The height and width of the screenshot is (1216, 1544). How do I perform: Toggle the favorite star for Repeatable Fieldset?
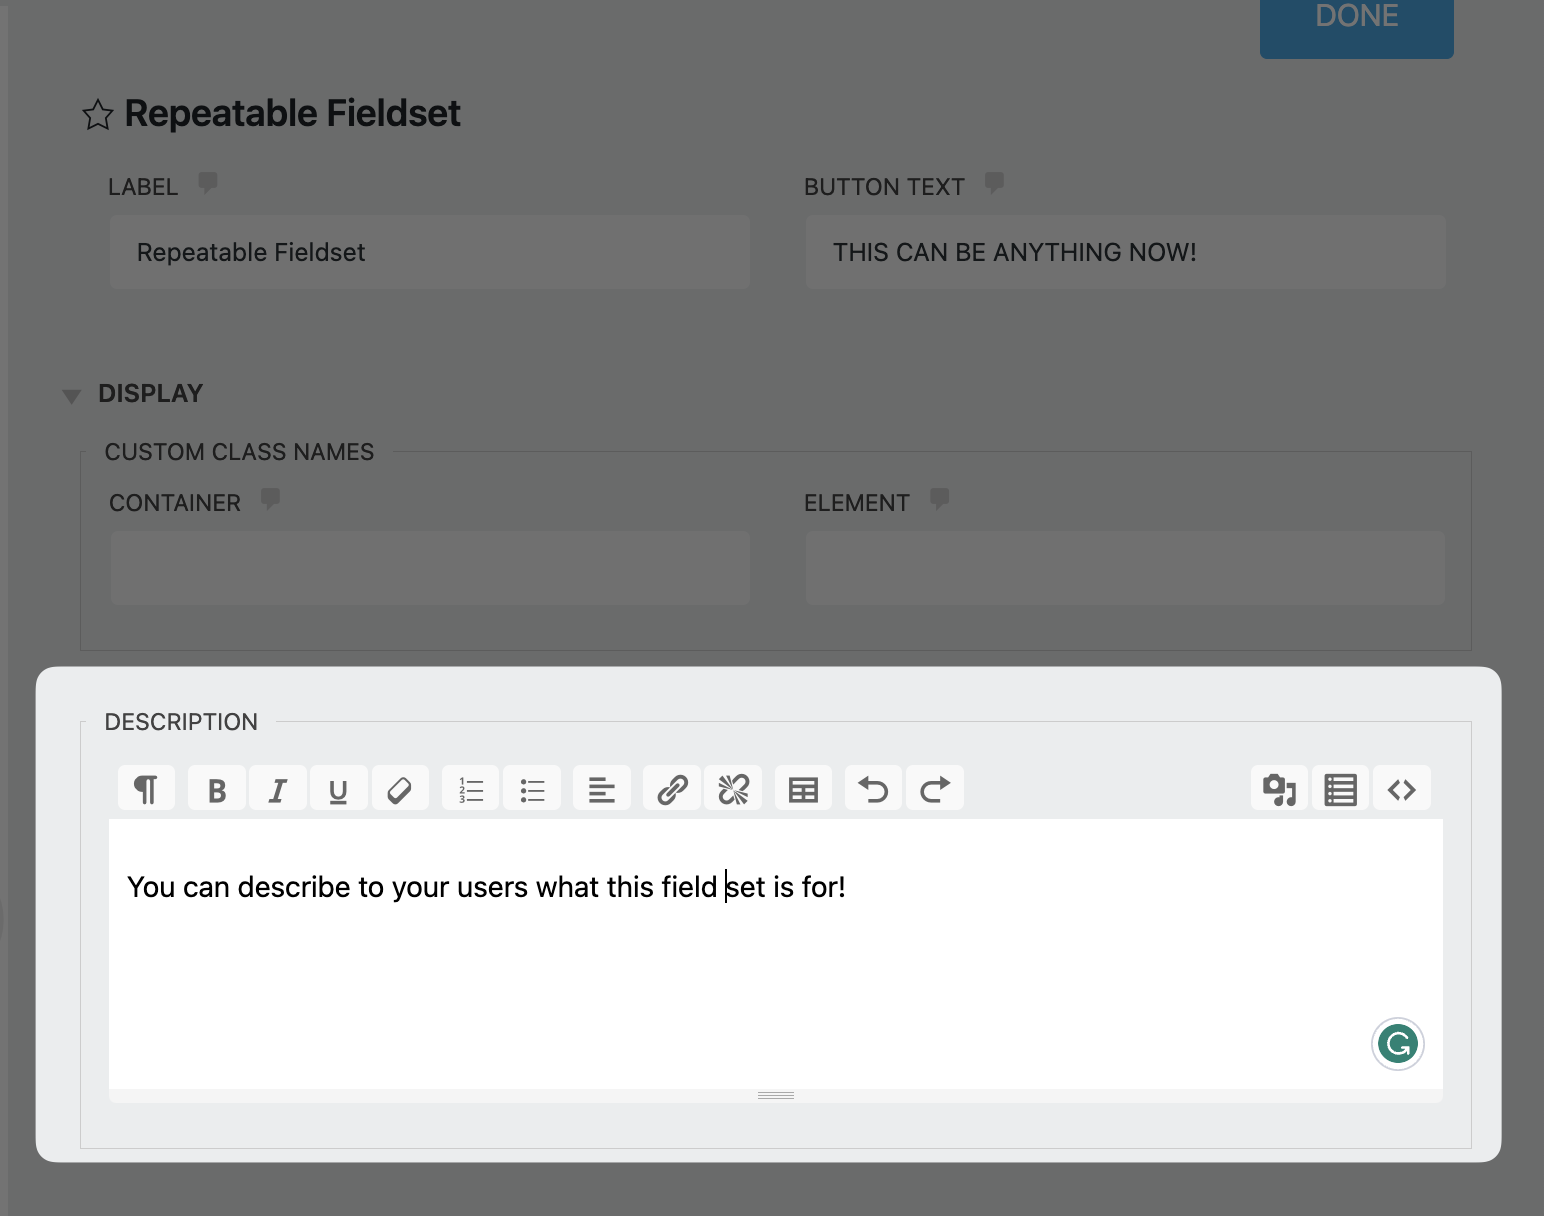point(98,115)
